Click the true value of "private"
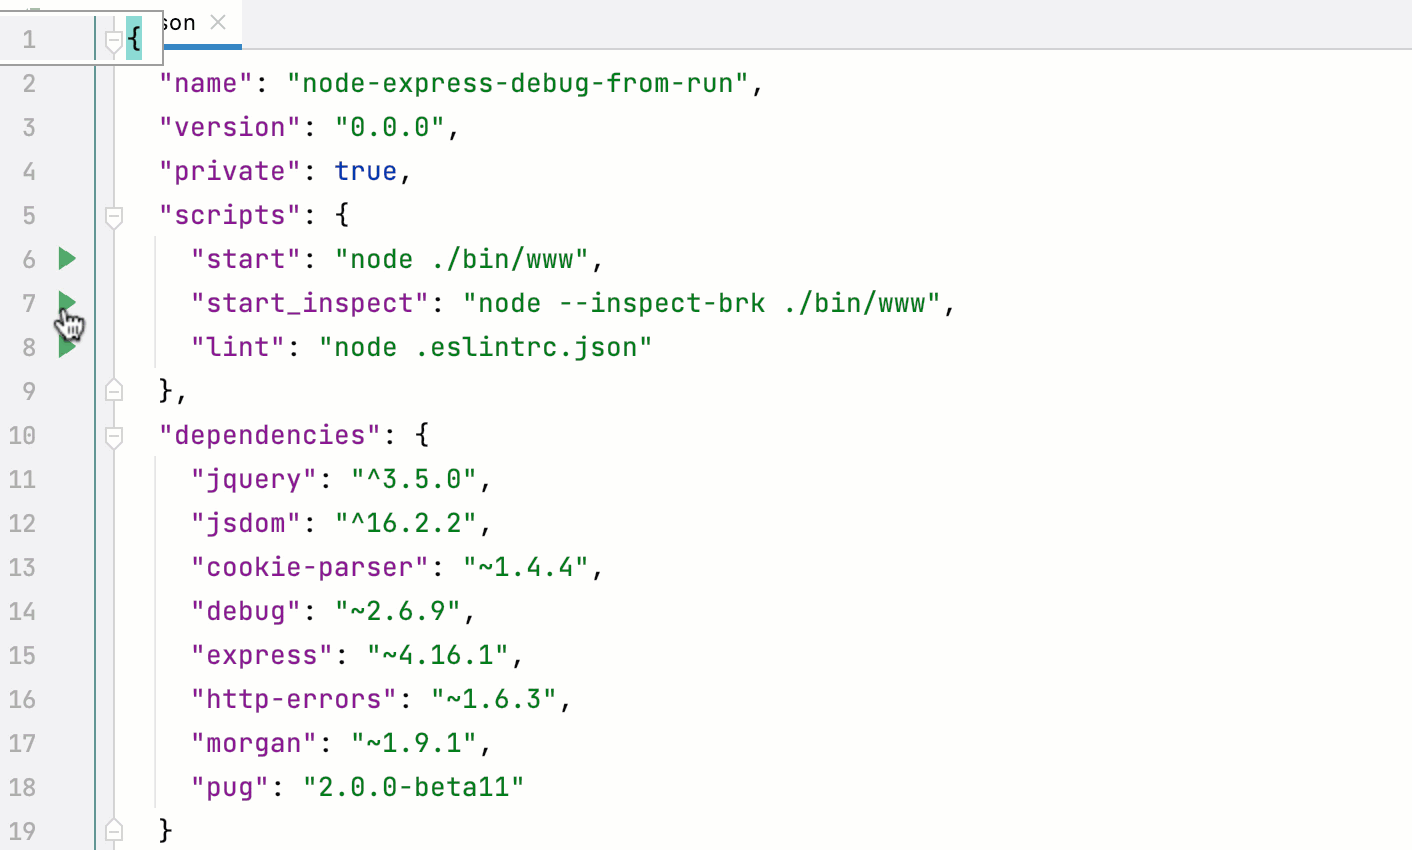1412x850 pixels. tap(365, 171)
